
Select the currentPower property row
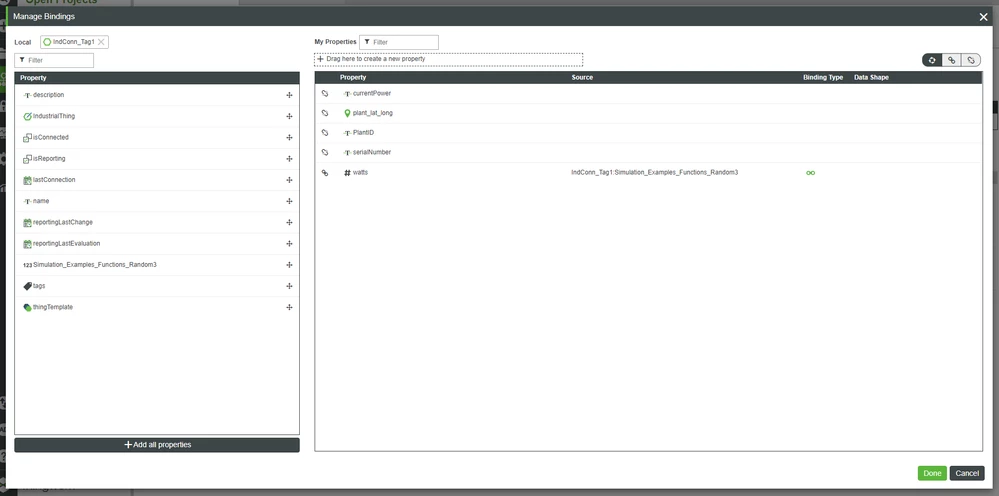tap(649, 94)
